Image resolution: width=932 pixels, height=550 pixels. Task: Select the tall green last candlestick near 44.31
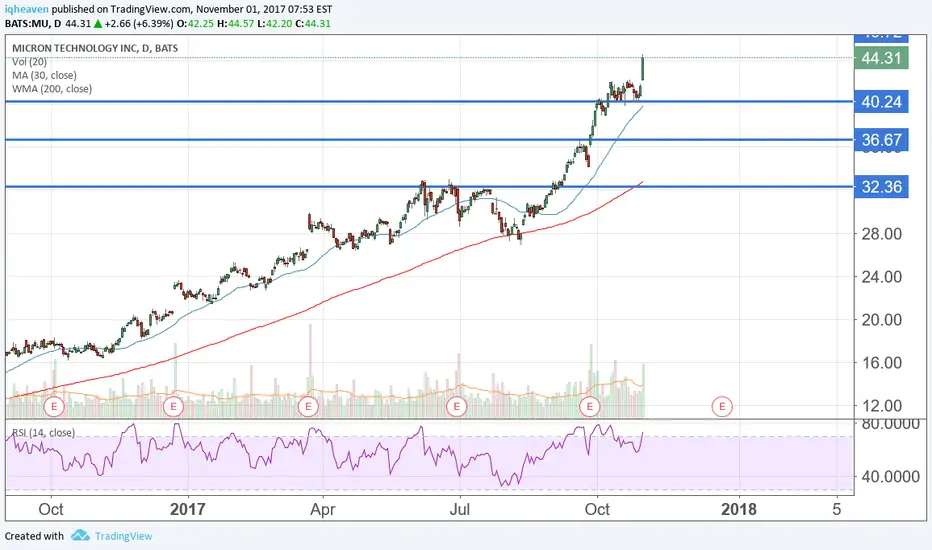[643, 68]
